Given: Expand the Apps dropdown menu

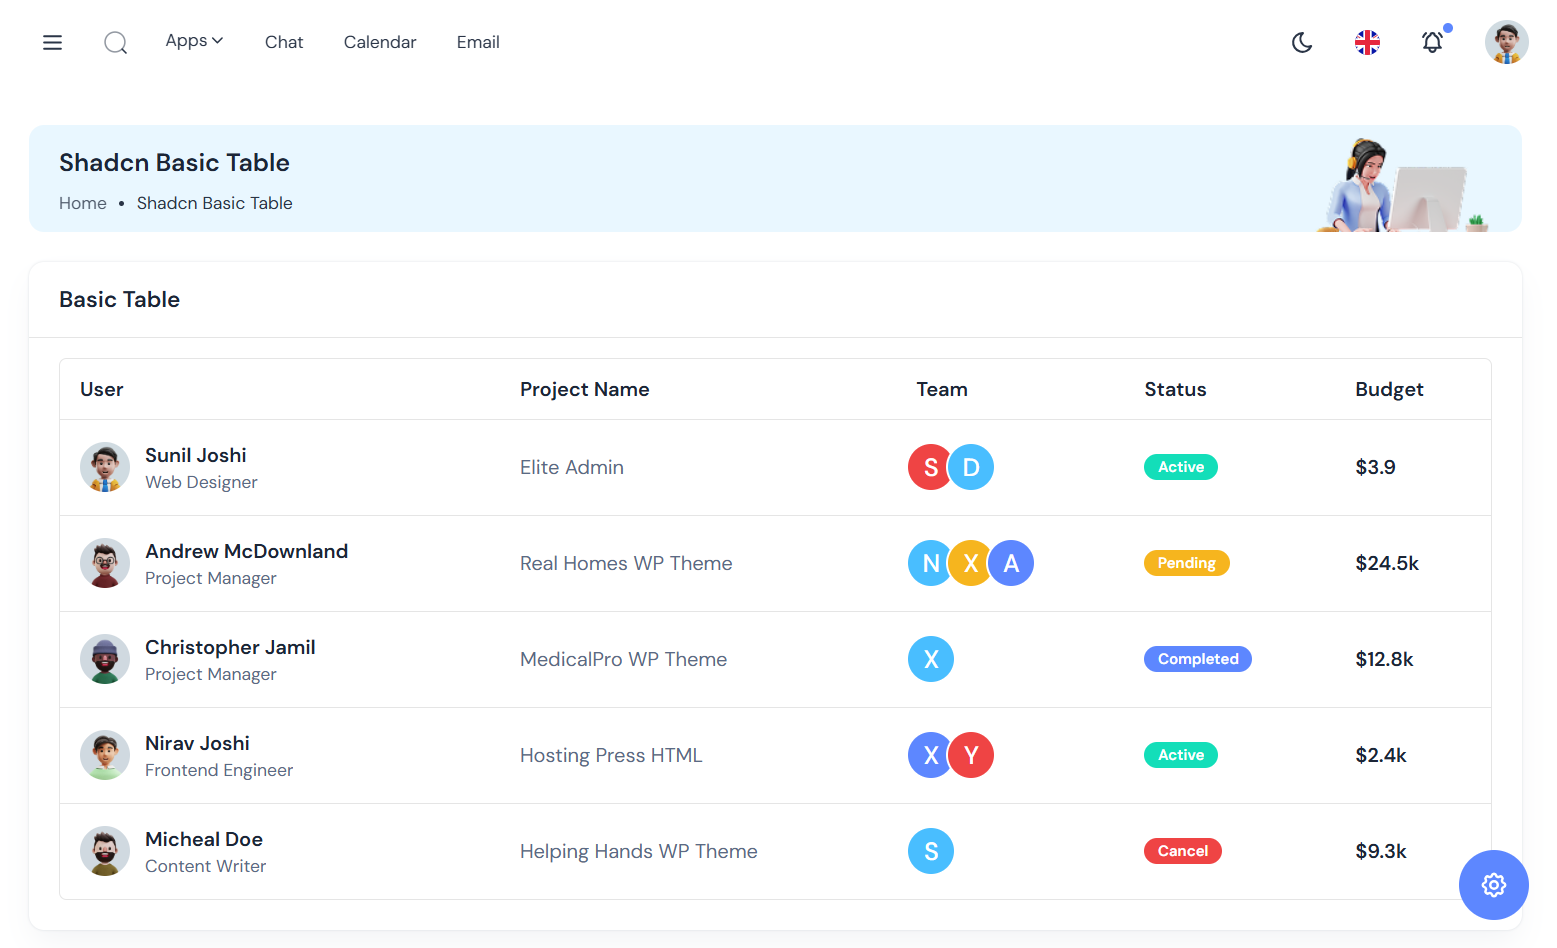Looking at the screenshot, I should point(194,41).
